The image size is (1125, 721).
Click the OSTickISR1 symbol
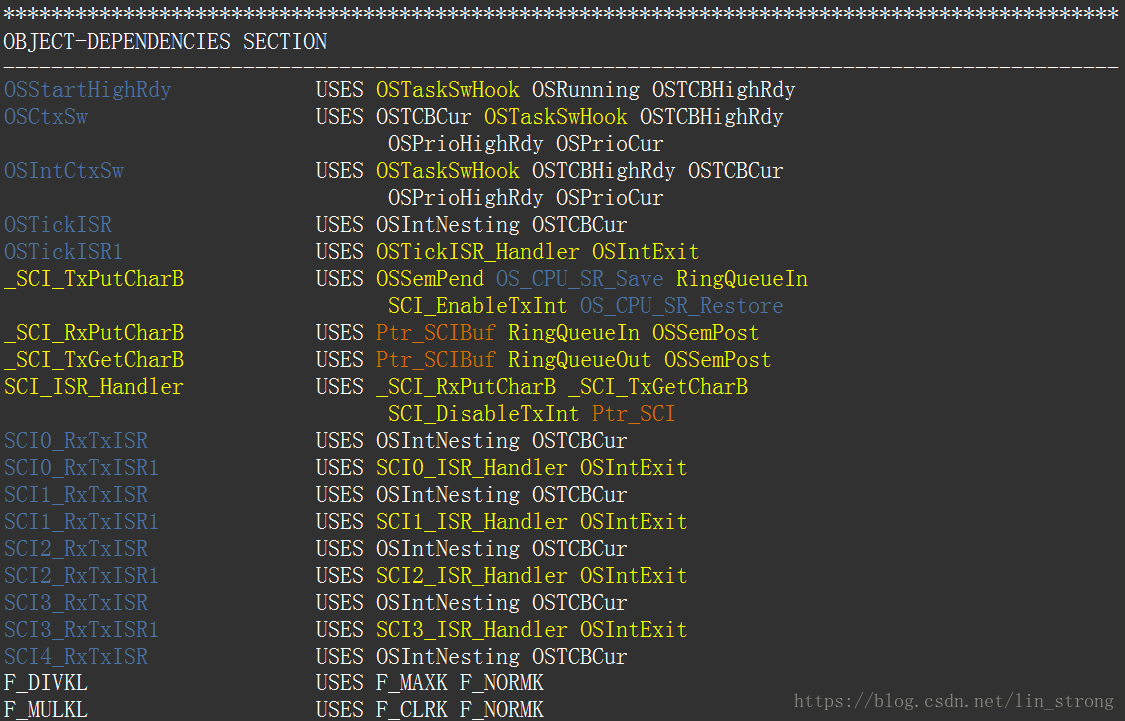pos(63,252)
